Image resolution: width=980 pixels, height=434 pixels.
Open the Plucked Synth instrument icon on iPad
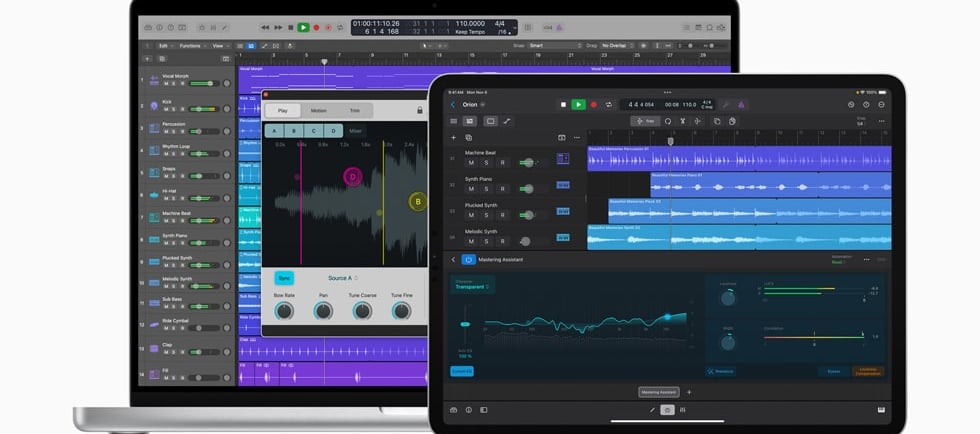(563, 211)
